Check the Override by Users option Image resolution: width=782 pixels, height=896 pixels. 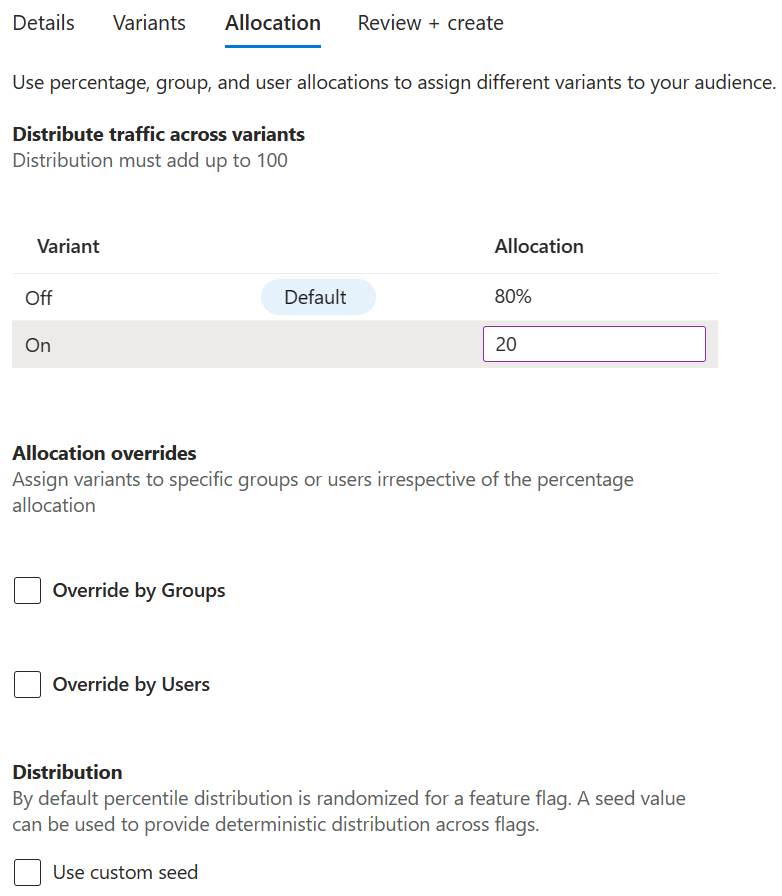[27, 684]
